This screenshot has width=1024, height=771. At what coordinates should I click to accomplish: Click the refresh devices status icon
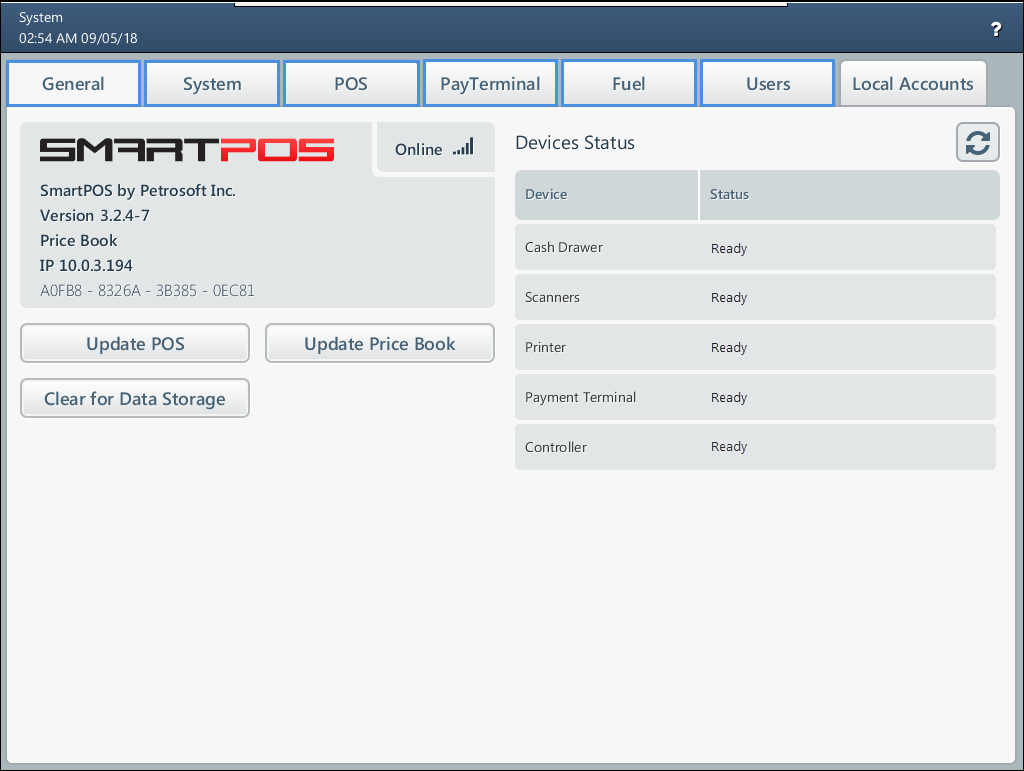pyautogui.click(x=977, y=142)
